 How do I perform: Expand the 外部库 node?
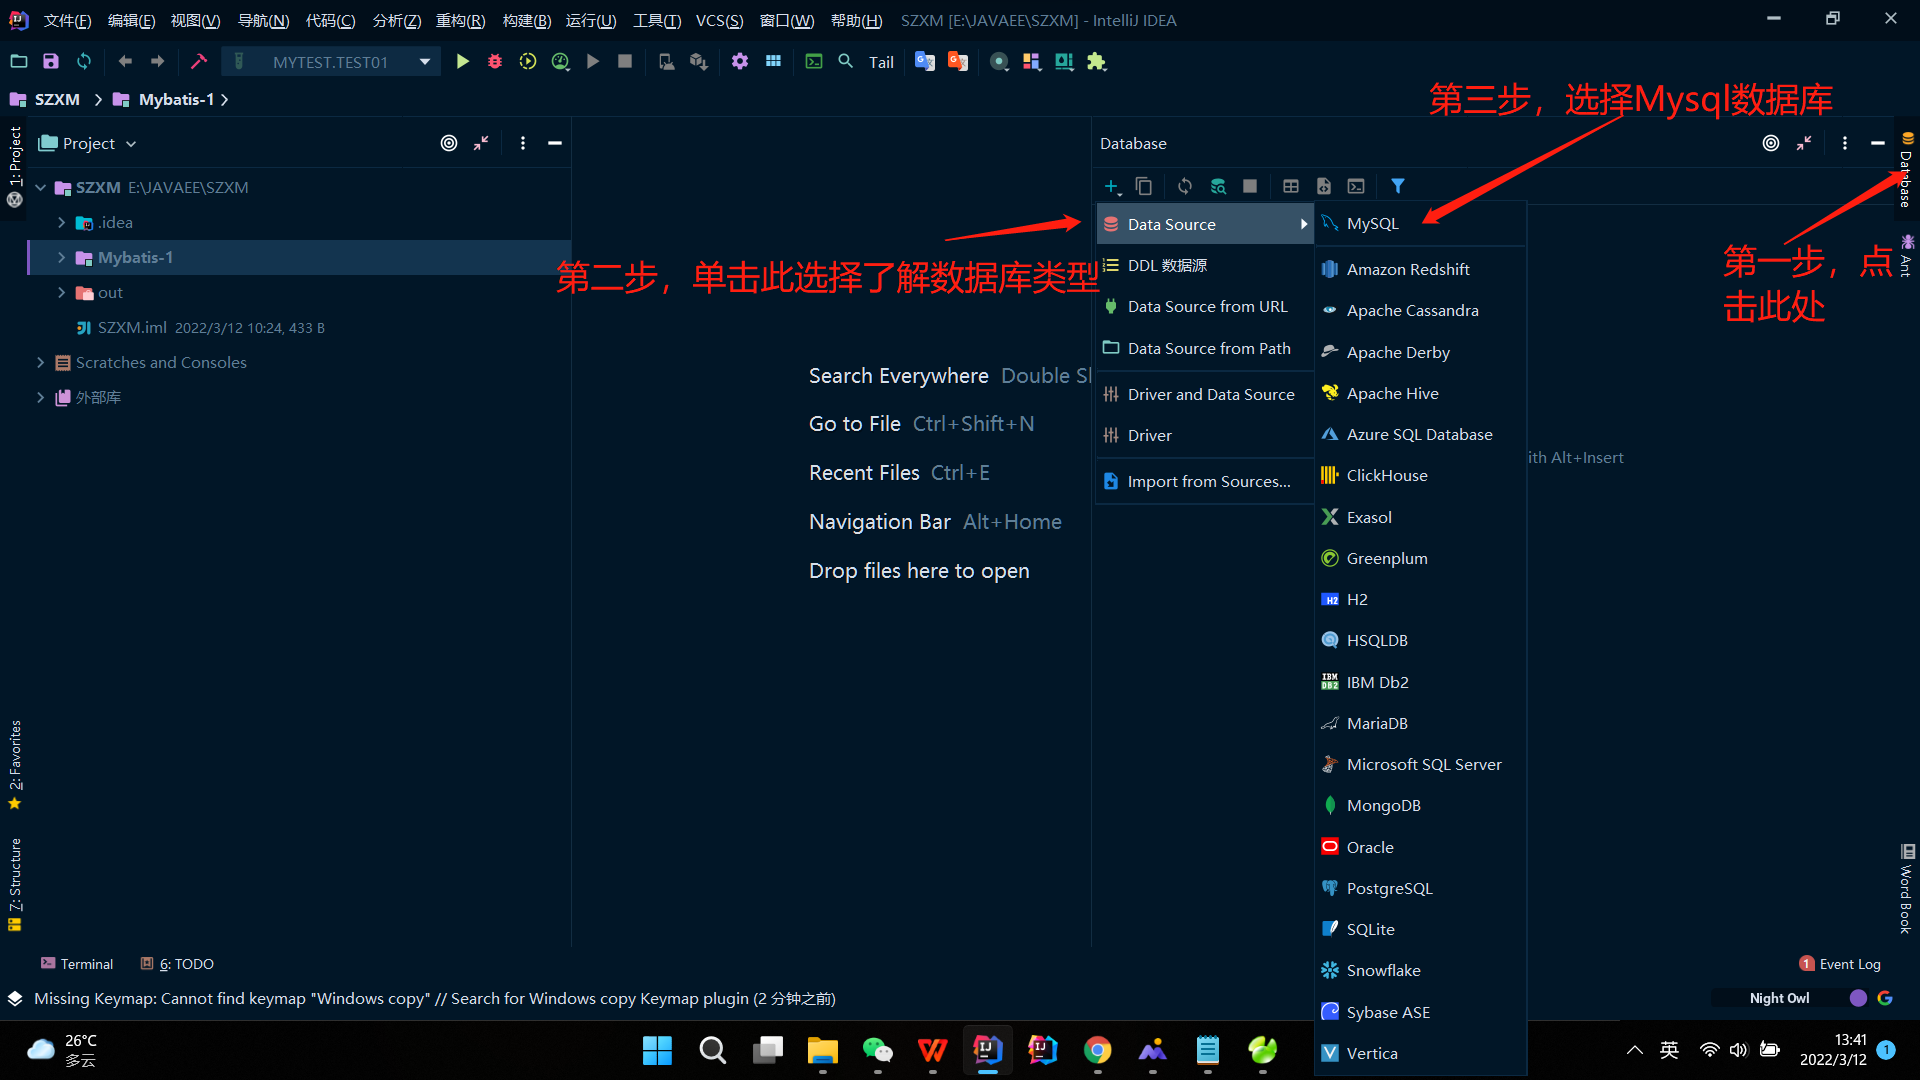pos(41,397)
